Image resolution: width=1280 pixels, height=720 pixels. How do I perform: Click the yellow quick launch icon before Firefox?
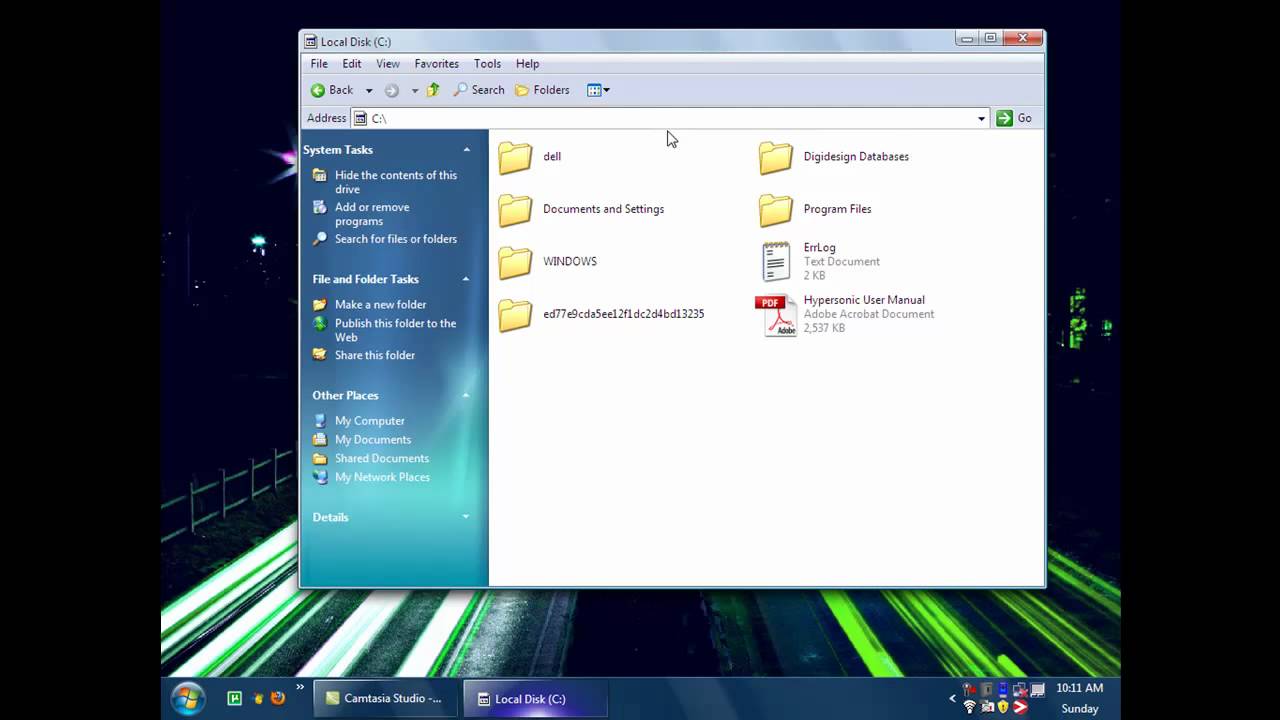click(x=258, y=699)
